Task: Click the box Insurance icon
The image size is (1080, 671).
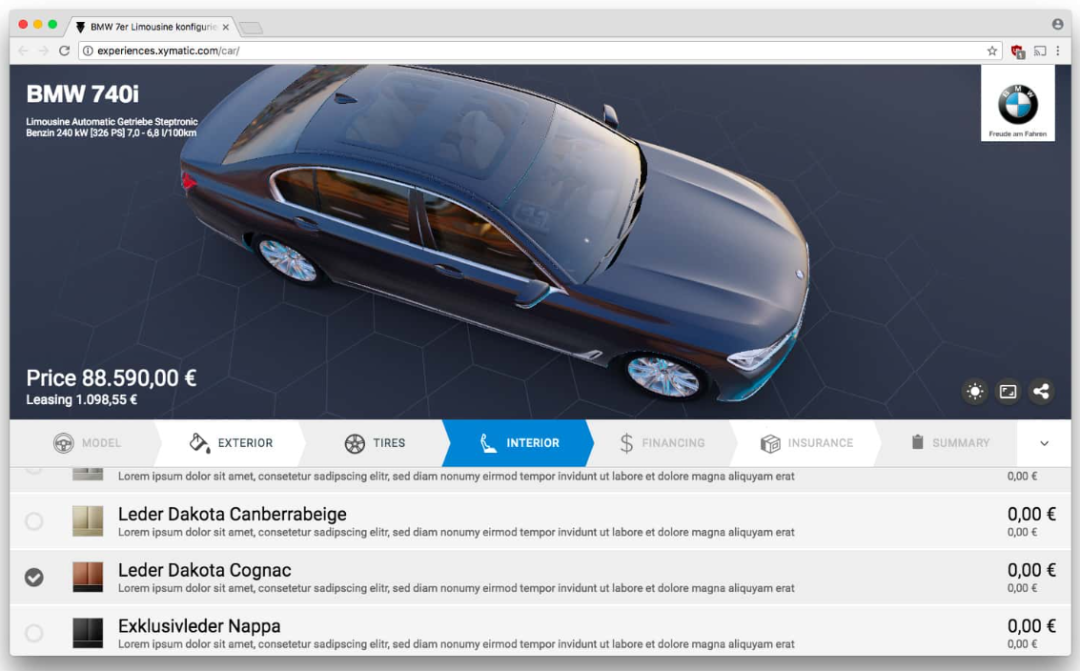Action: [x=770, y=443]
